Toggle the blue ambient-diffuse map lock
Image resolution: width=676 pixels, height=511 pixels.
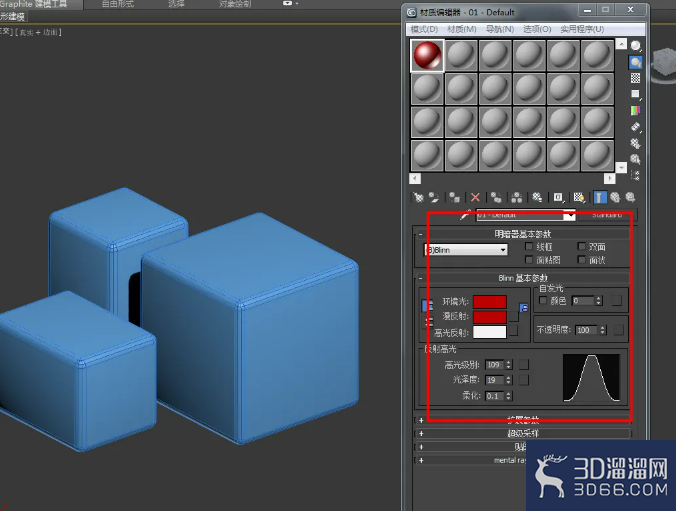(x=524, y=308)
